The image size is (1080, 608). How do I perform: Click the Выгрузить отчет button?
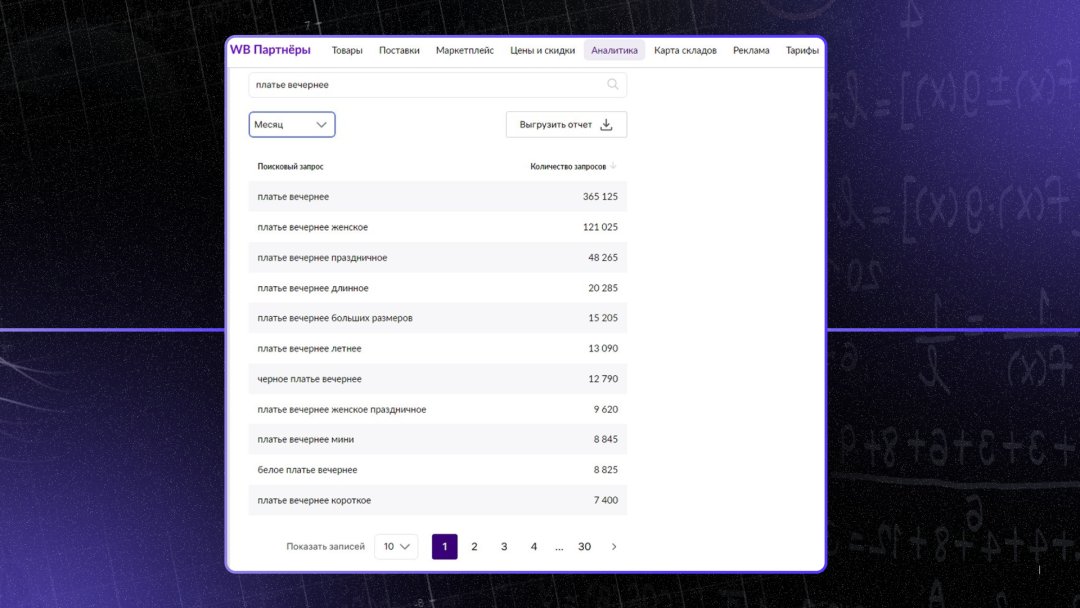(x=566, y=125)
